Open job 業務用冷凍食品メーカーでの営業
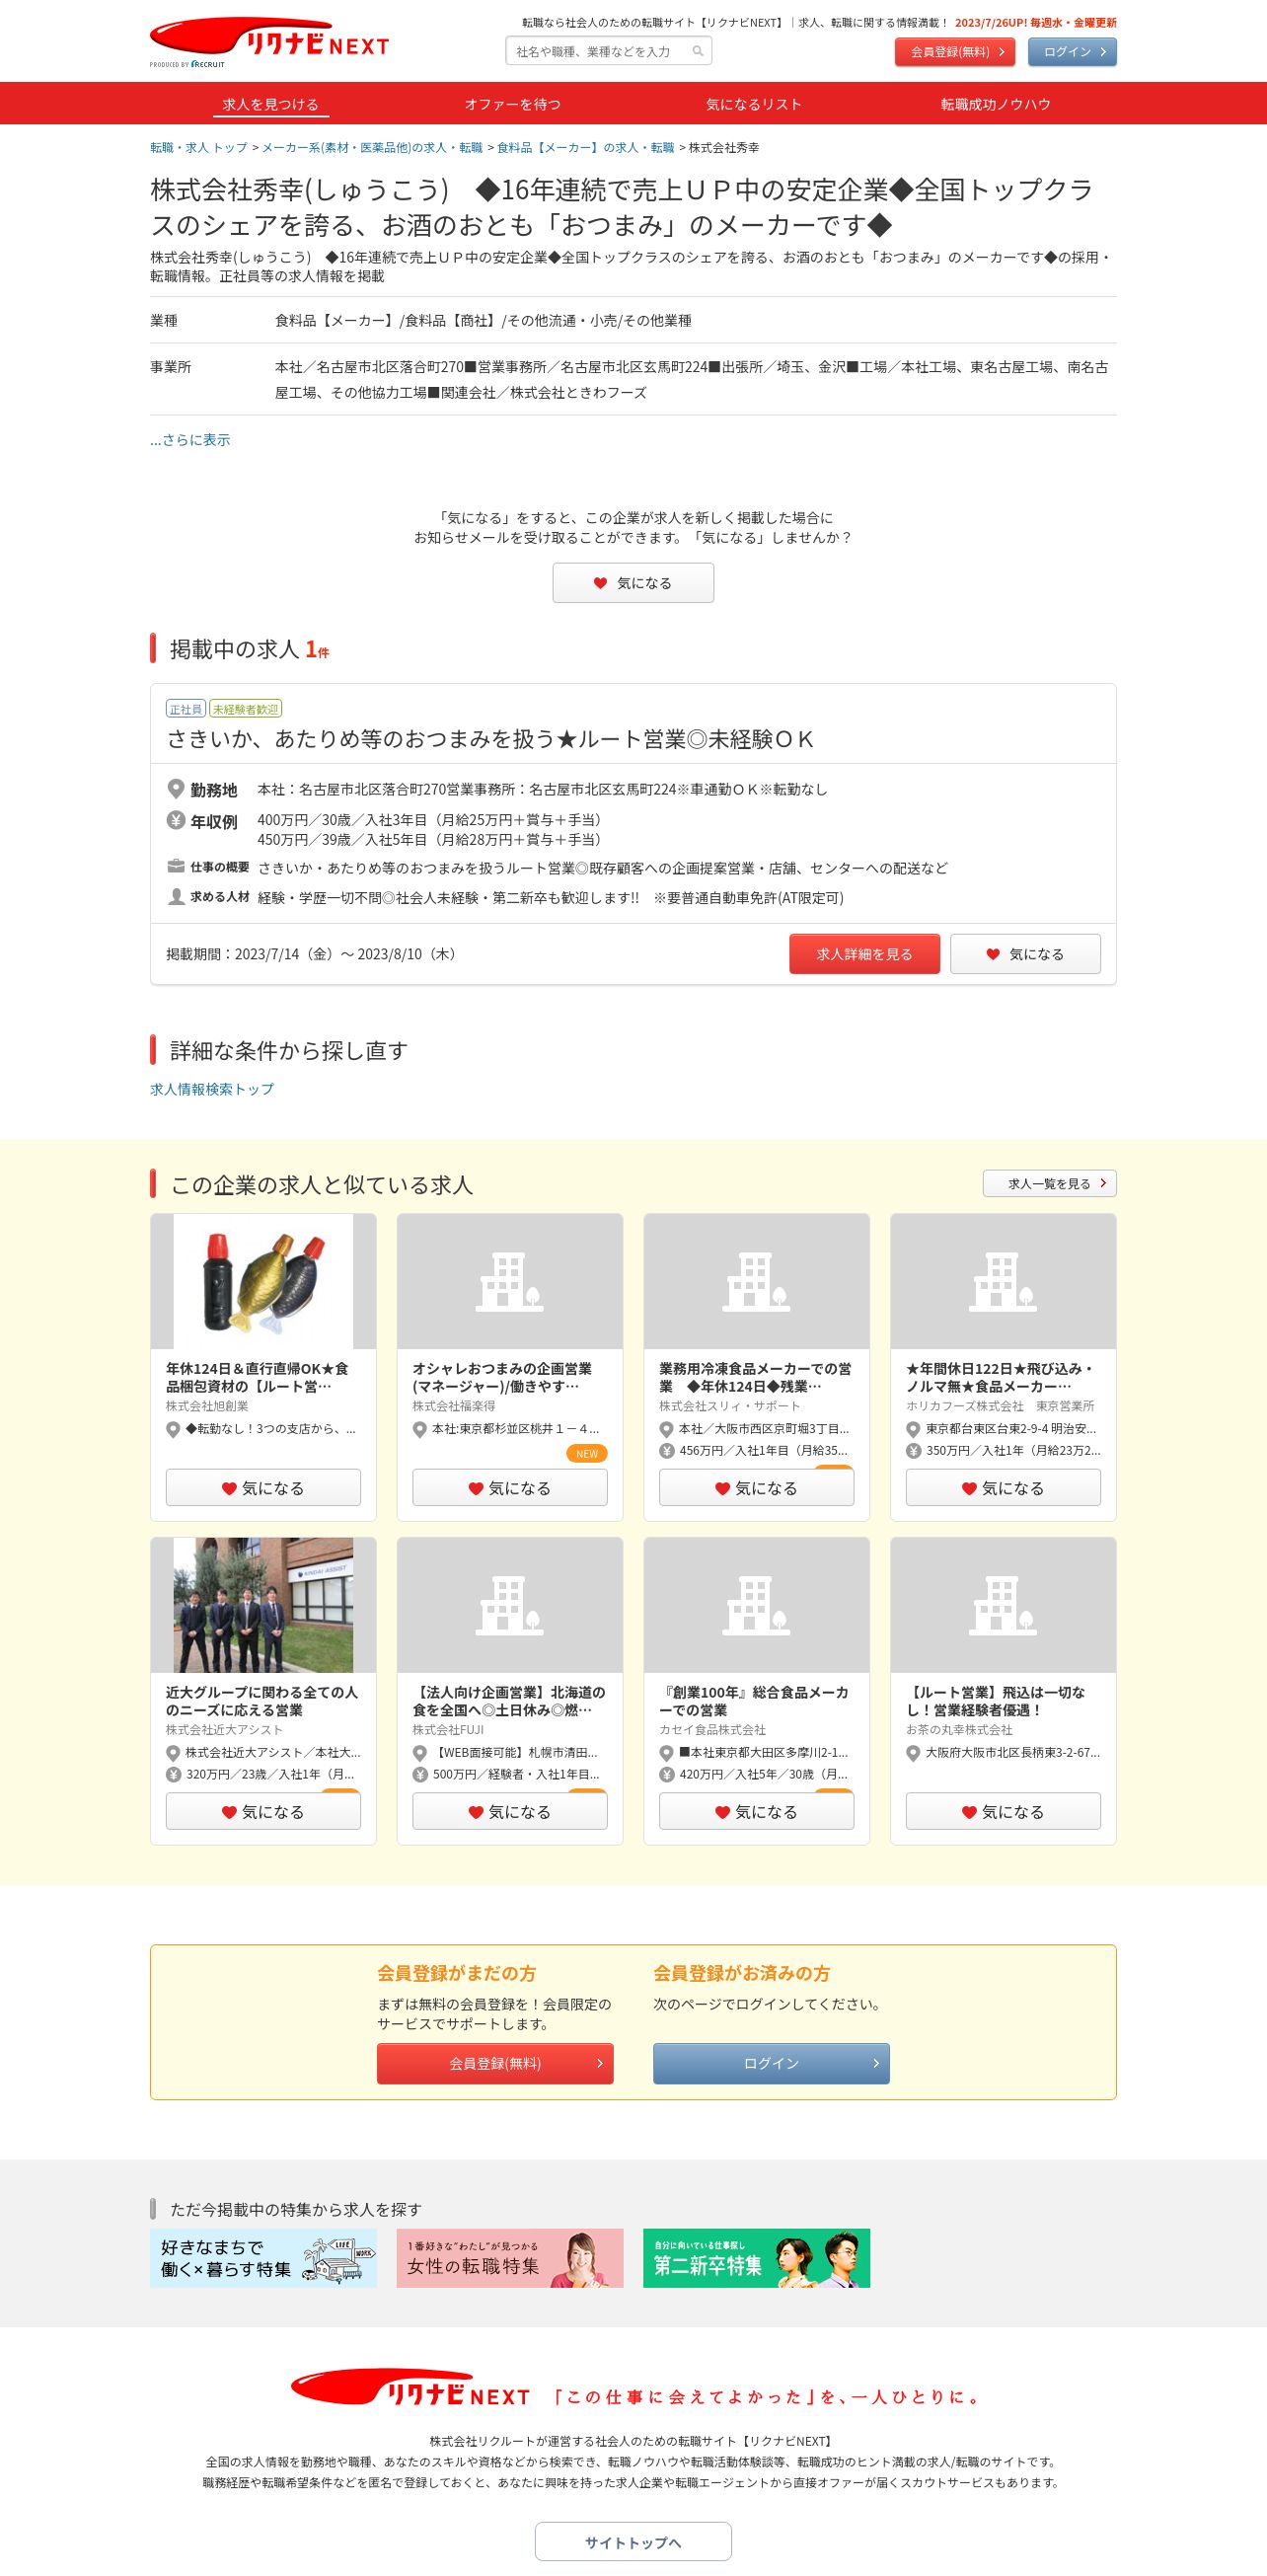The width and height of the screenshot is (1267, 2576). pyautogui.click(x=755, y=1377)
